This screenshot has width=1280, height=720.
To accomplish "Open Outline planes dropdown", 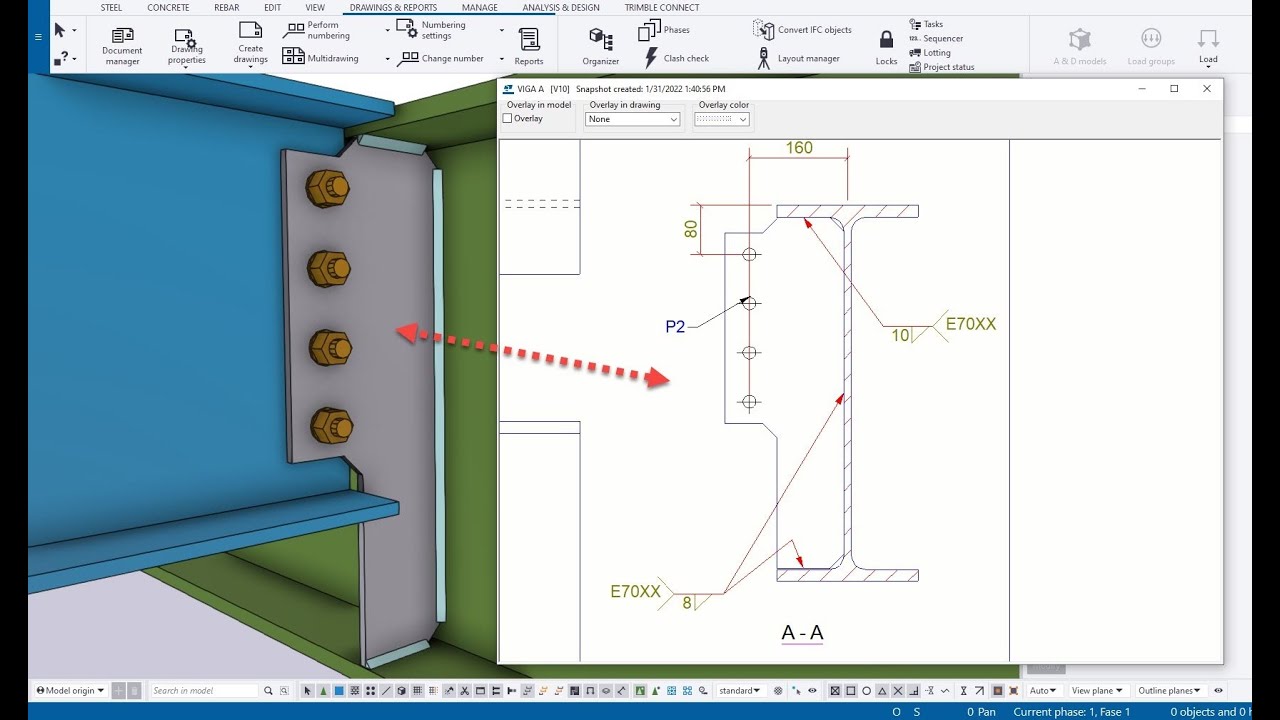I will point(1169,690).
